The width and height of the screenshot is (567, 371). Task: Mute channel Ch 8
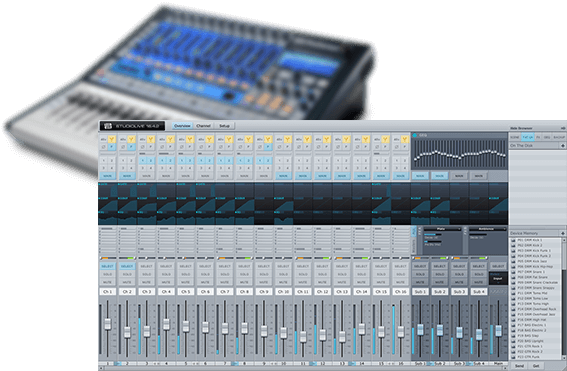pos(244,282)
